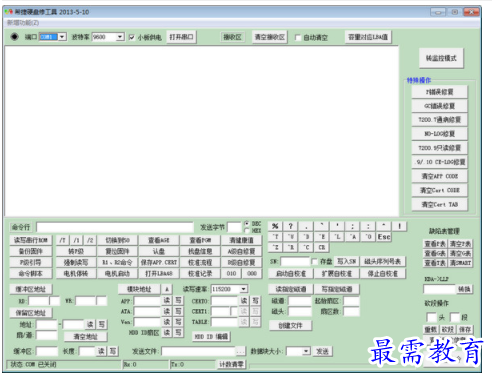The height and width of the screenshot is (383, 492).
Task: Send the Esc key button
Action: coord(384,237)
